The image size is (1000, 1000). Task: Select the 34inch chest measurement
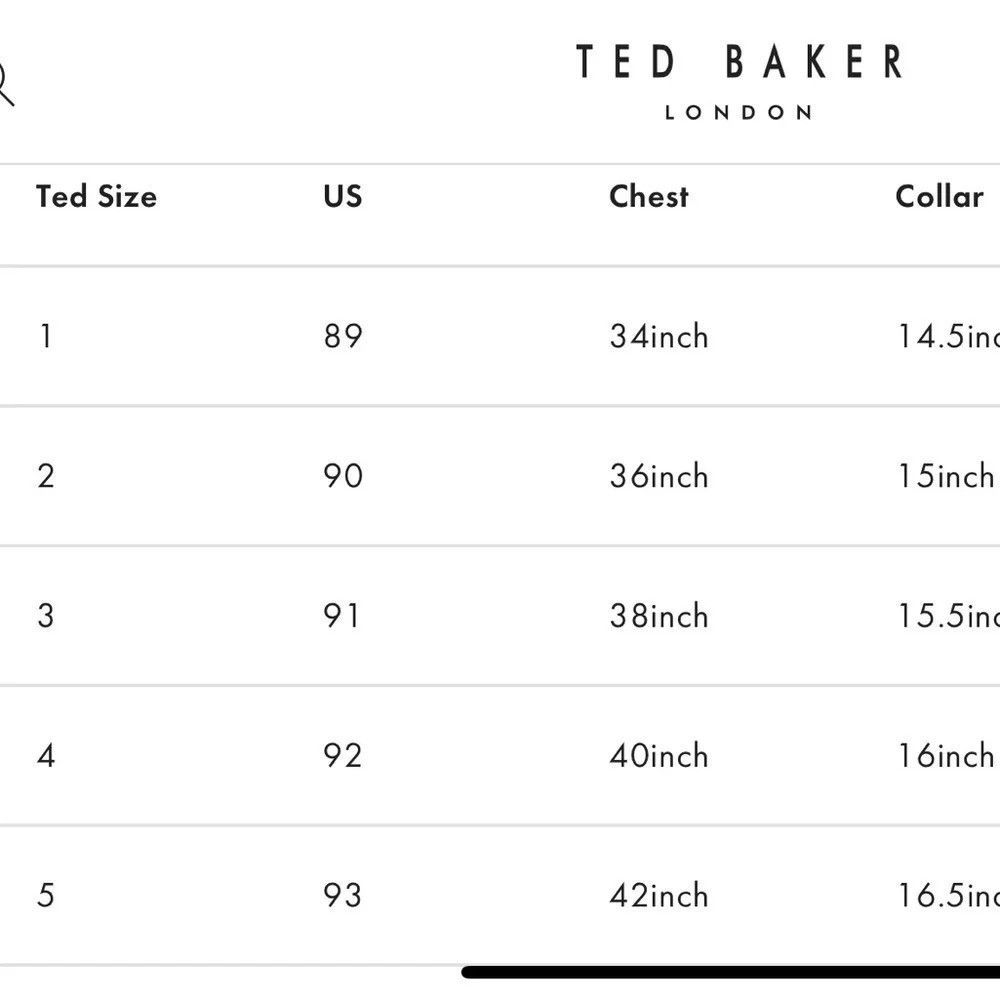[660, 337]
